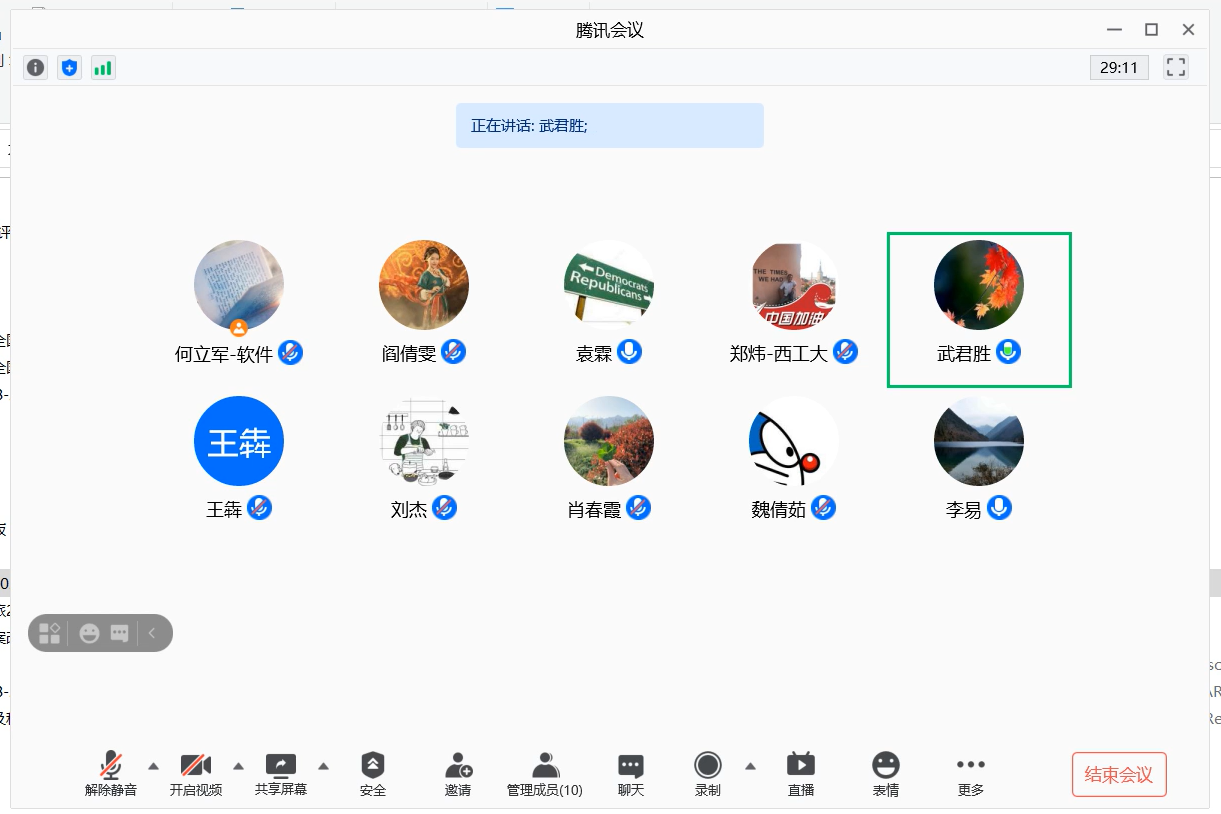1221x814 pixels.
Task: Open the blue security shield indicator
Action: (x=69, y=68)
